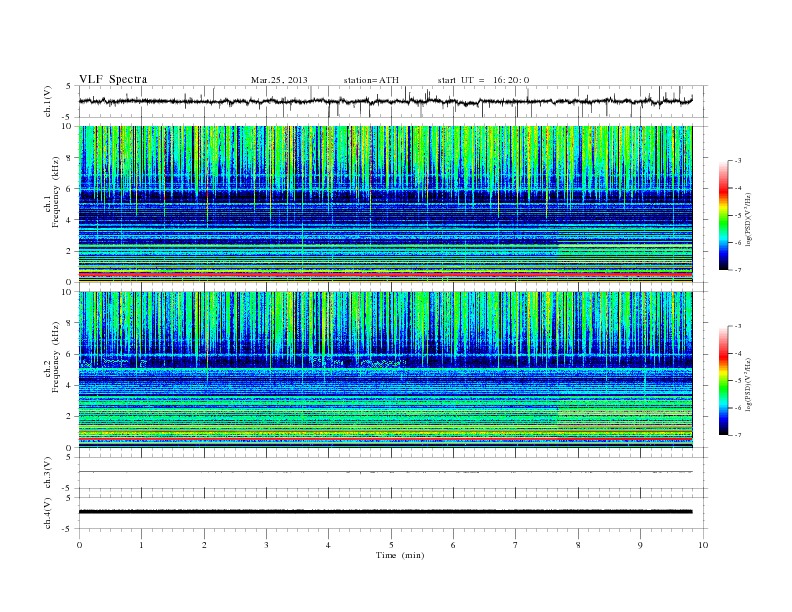Click the "1" minute tick on the time axis

tap(141, 545)
